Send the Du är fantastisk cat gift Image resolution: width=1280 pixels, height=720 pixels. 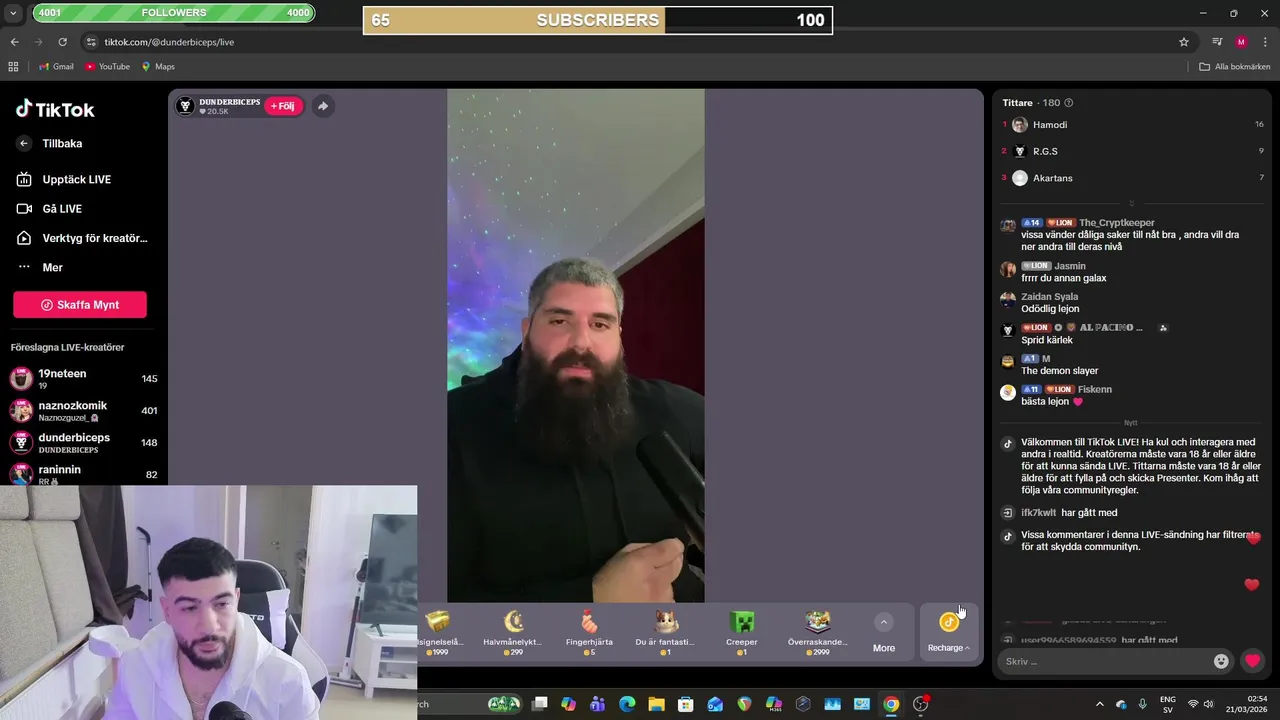pyautogui.click(x=665, y=632)
